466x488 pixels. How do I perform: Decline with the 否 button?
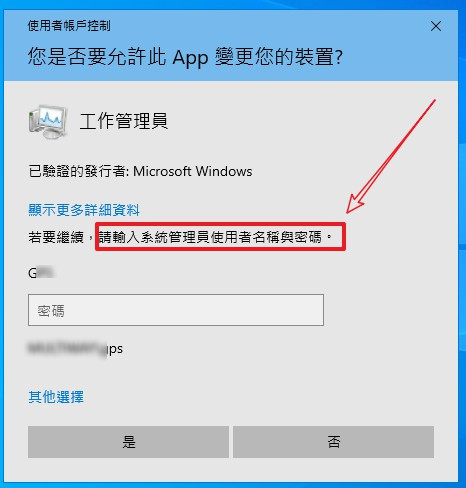333,442
